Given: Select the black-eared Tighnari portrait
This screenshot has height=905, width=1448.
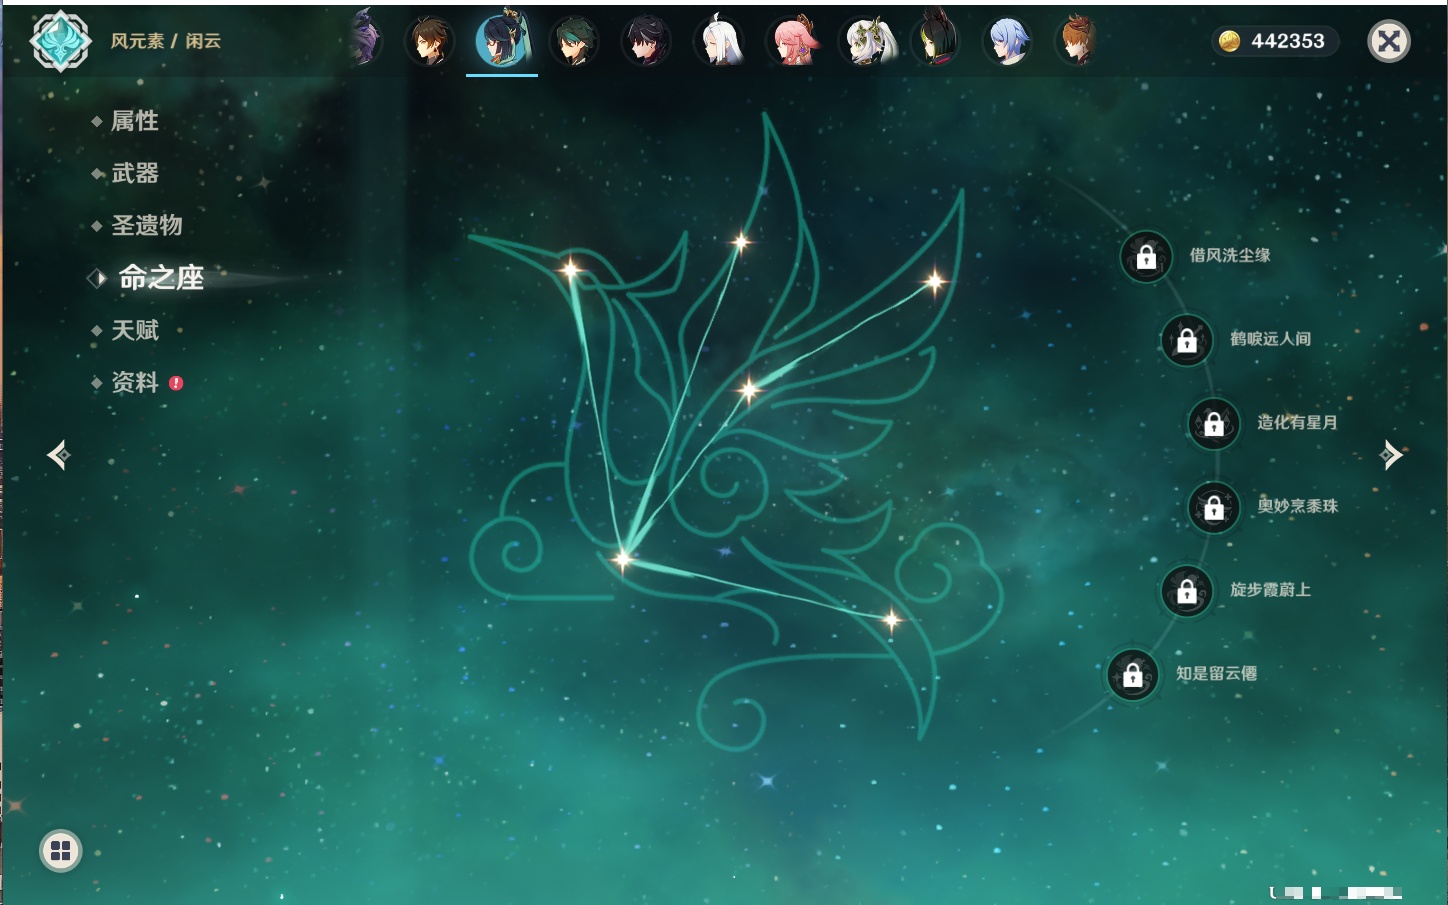Looking at the screenshot, I should [936, 38].
